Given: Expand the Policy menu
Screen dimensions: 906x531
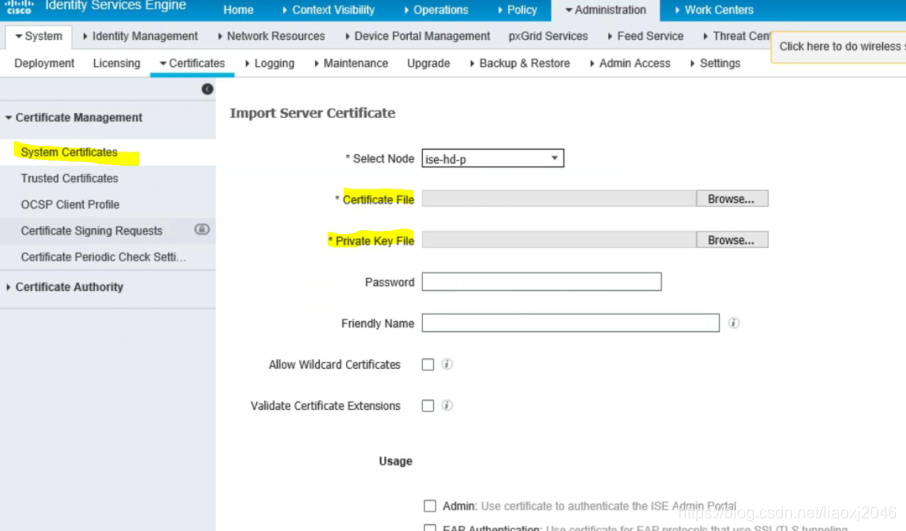Looking at the screenshot, I should [x=517, y=10].
